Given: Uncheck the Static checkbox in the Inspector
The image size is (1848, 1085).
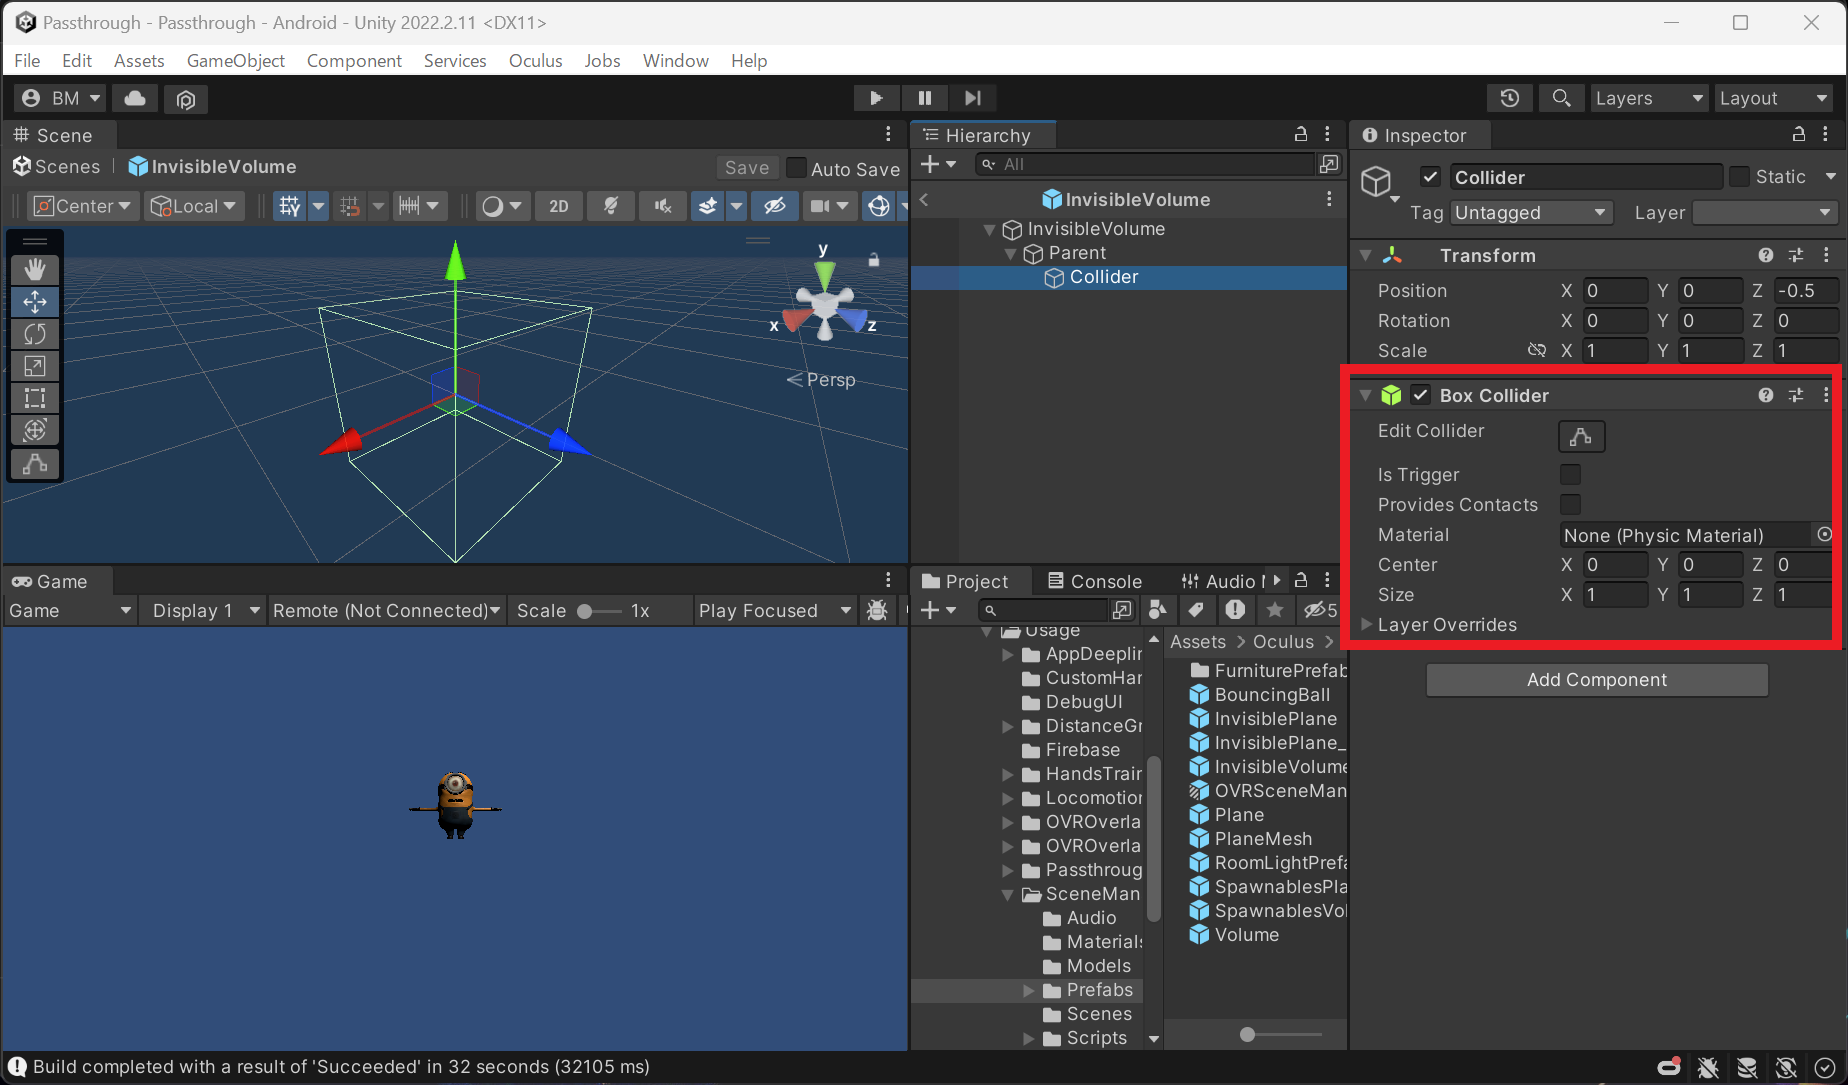Looking at the screenshot, I should (1738, 176).
